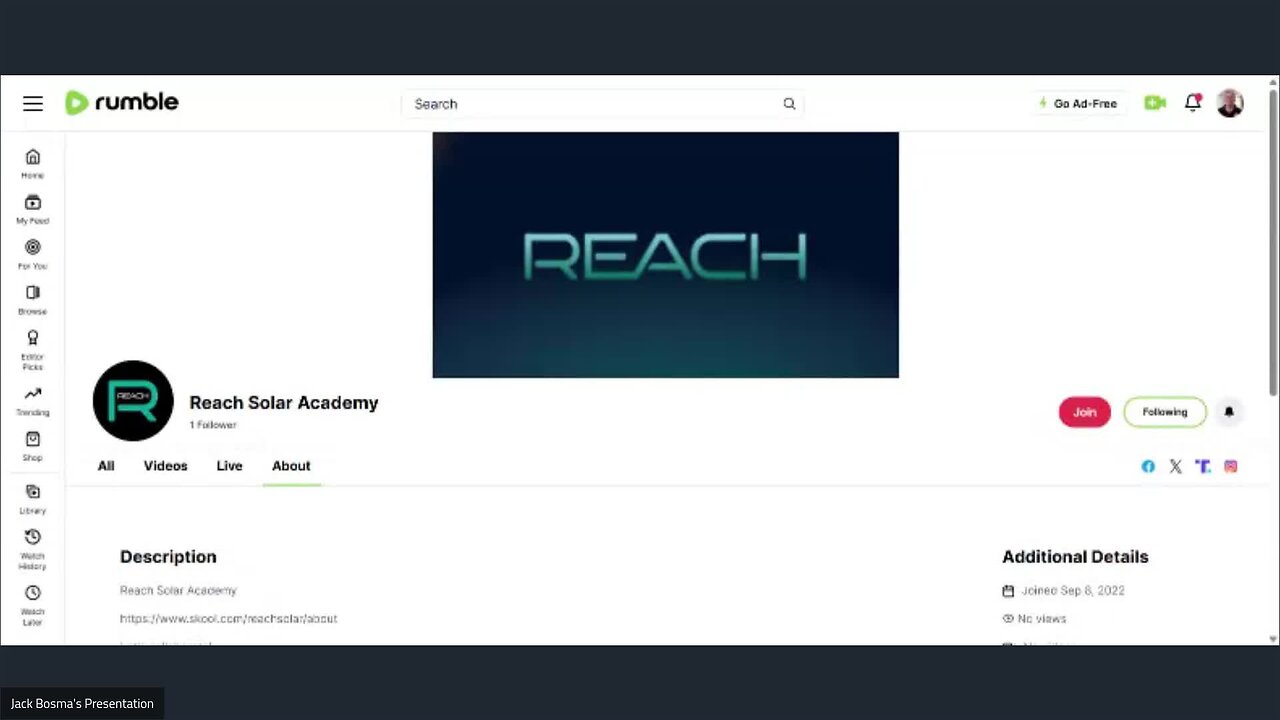The height and width of the screenshot is (720, 1280).
Task: Click Go Ad-Free button
Action: coord(1077,103)
